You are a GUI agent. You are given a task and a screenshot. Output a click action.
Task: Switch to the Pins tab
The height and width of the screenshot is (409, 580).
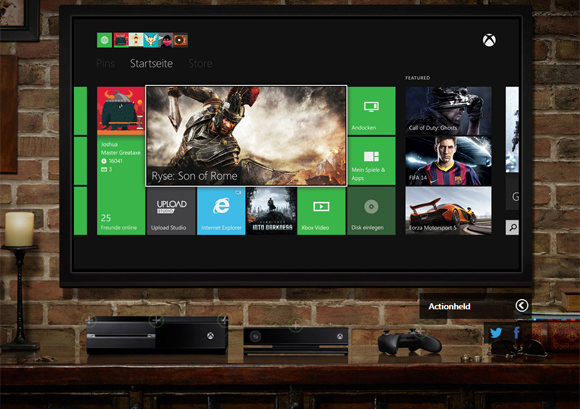[x=105, y=64]
